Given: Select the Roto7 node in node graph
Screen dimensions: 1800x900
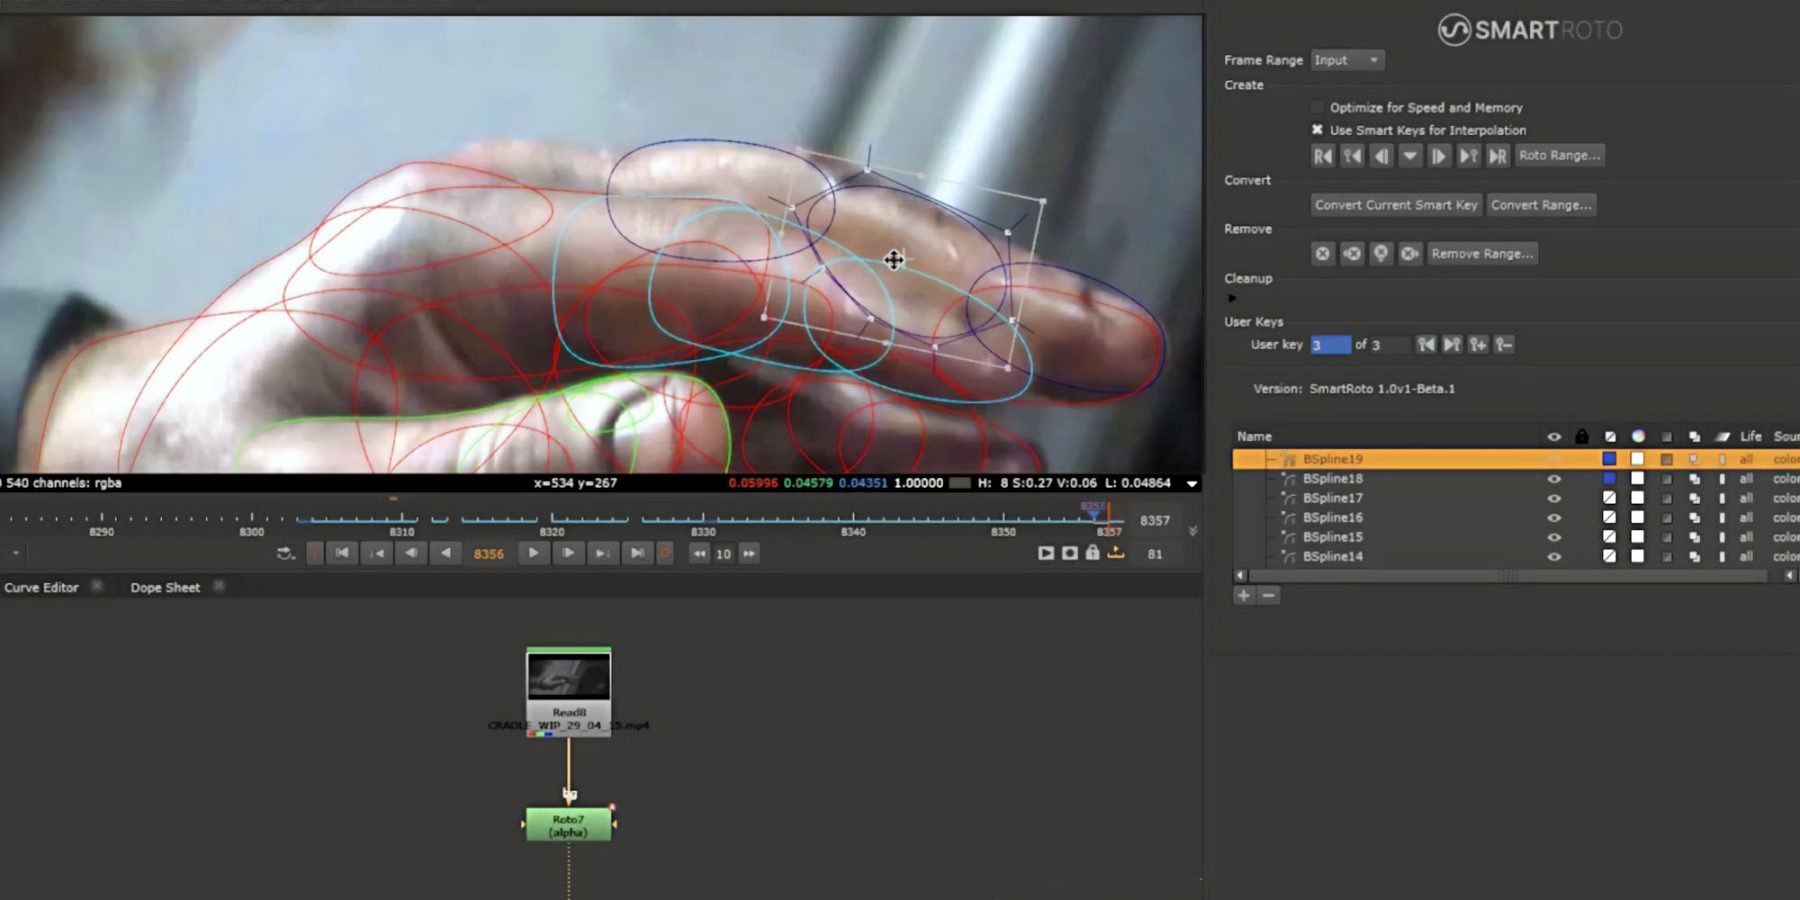Looking at the screenshot, I should pyautogui.click(x=568, y=825).
